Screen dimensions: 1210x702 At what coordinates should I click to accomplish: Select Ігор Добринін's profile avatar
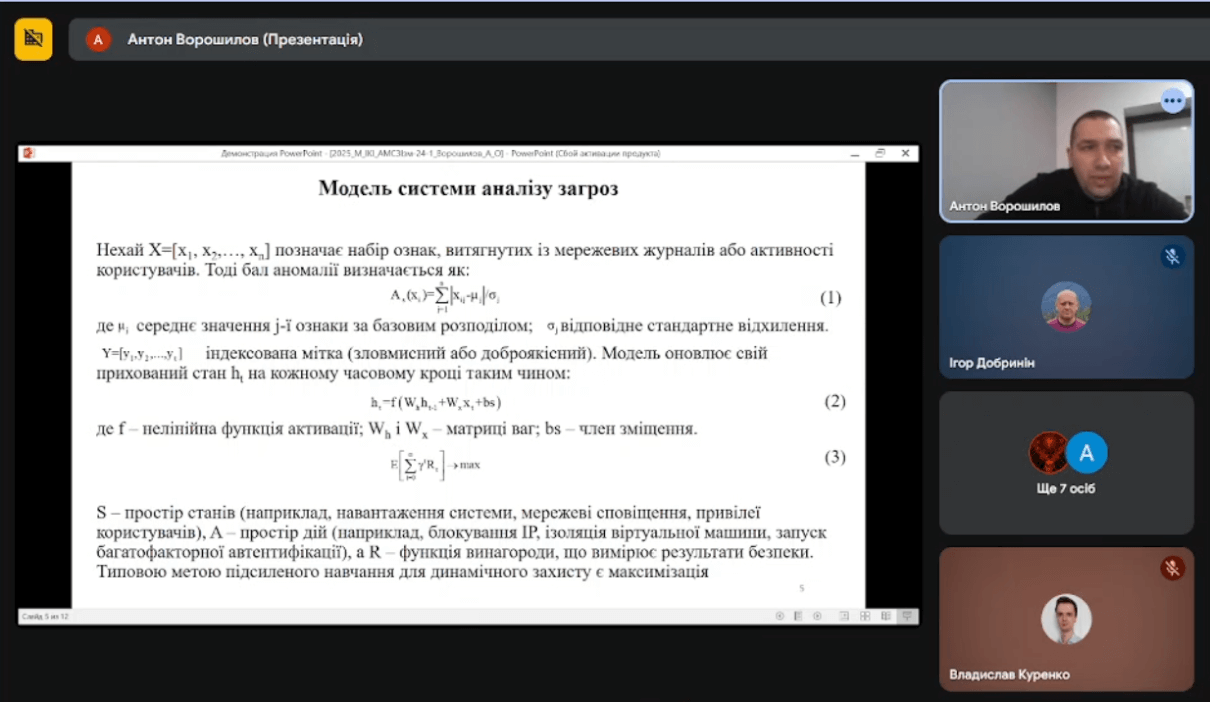1066,306
